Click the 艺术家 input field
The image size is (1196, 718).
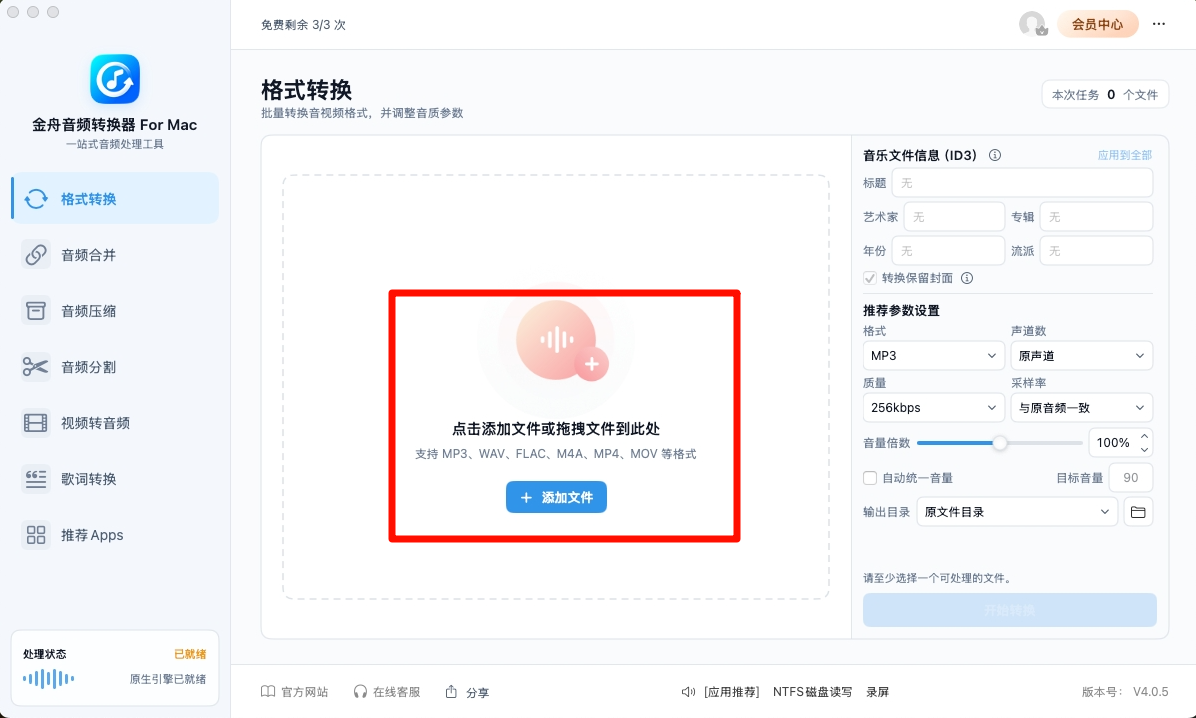tap(954, 217)
